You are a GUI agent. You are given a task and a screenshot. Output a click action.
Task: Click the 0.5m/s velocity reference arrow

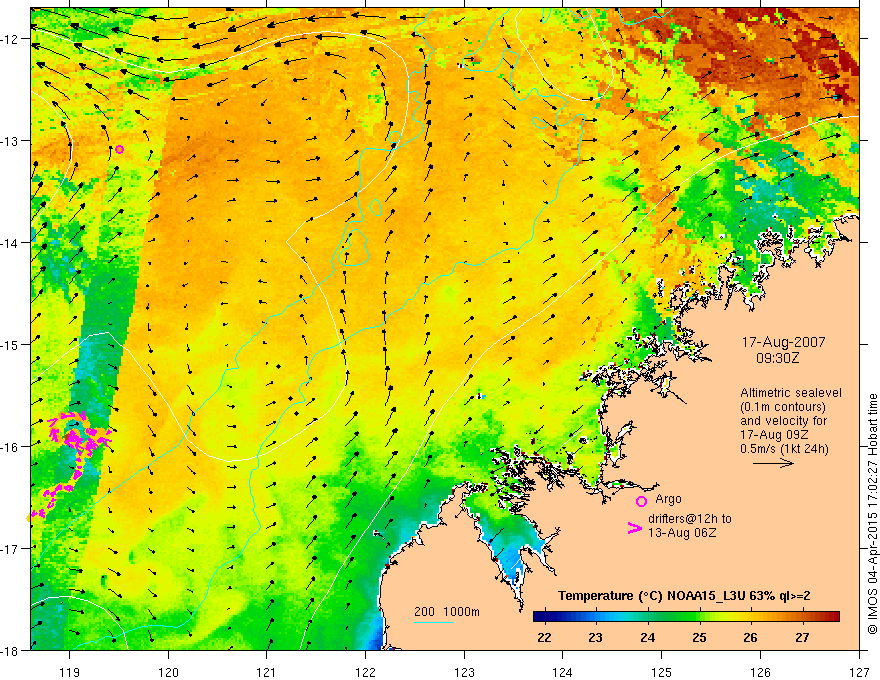(x=773, y=463)
